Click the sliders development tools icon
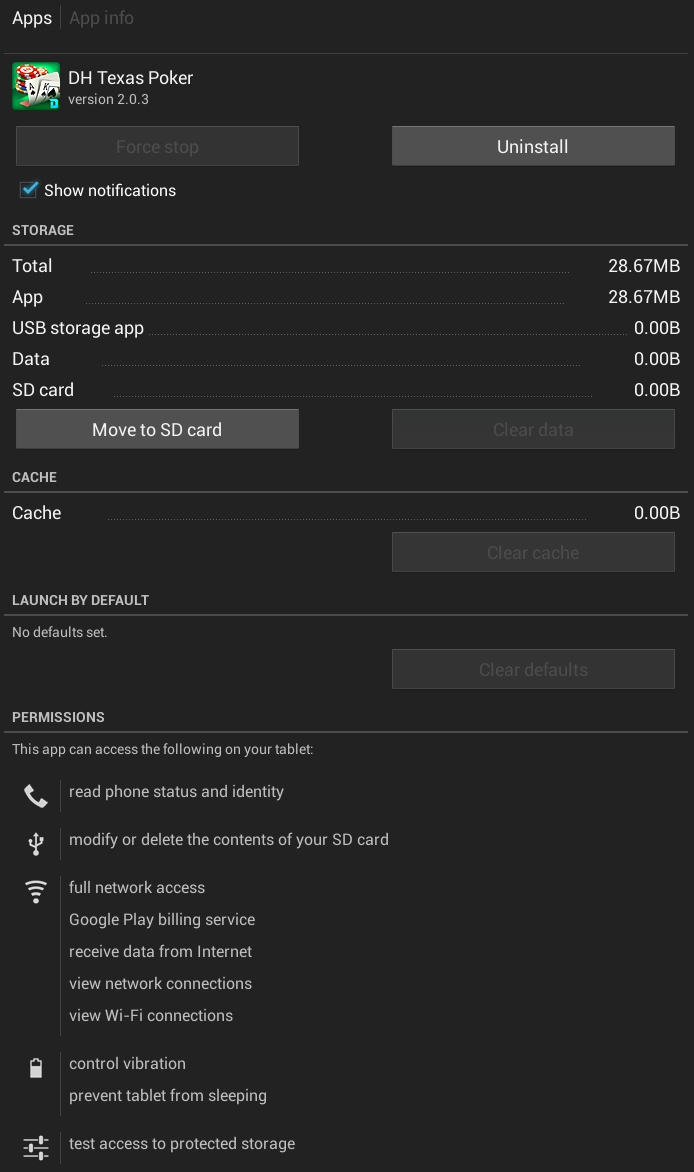 point(36,1147)
